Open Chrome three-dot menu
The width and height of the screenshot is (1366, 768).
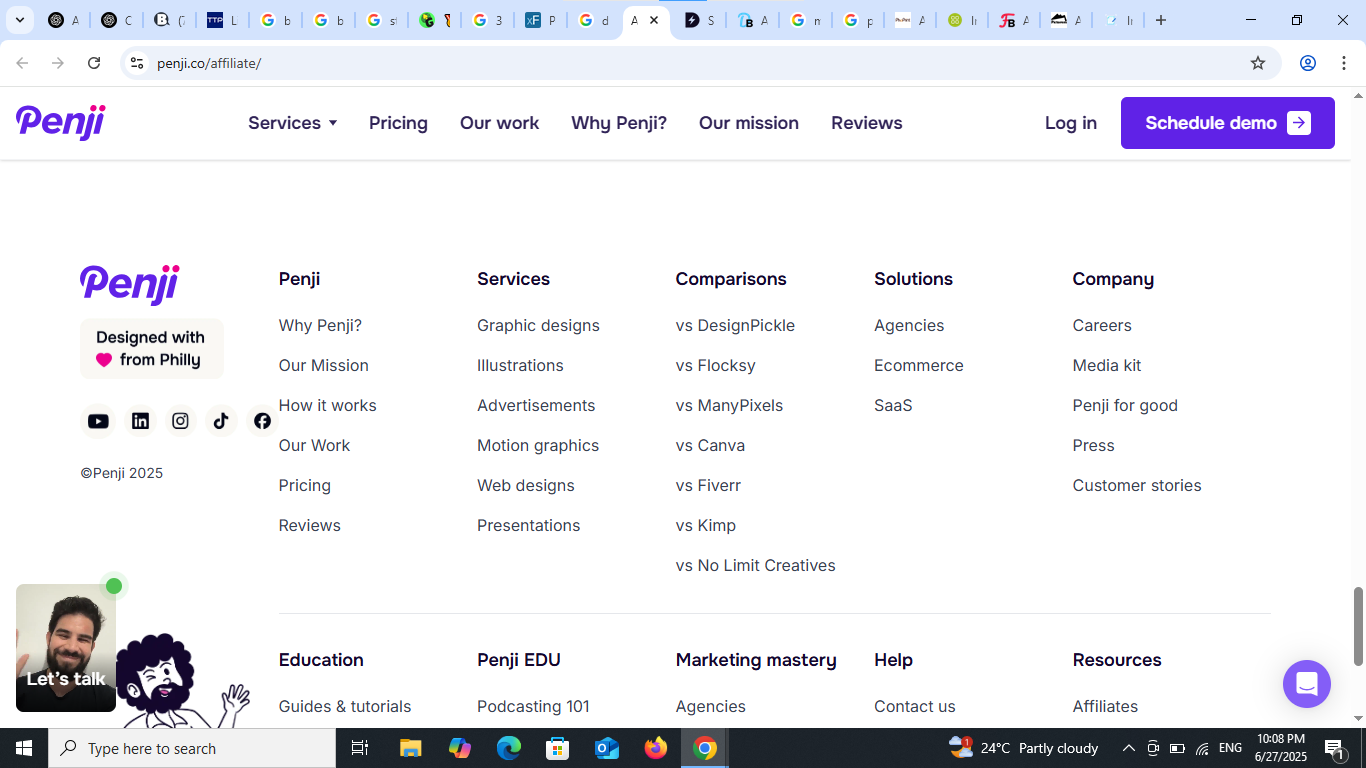pos(1344,63)
